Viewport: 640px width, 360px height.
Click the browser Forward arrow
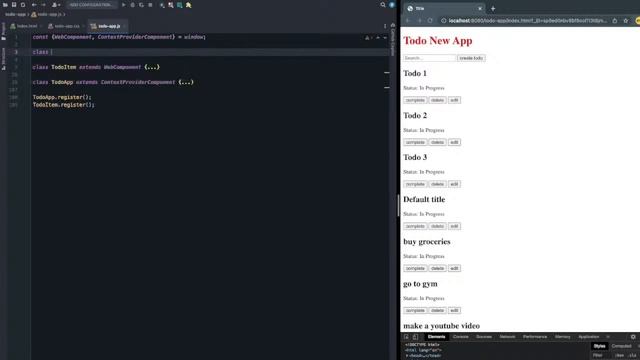[419, 20]
